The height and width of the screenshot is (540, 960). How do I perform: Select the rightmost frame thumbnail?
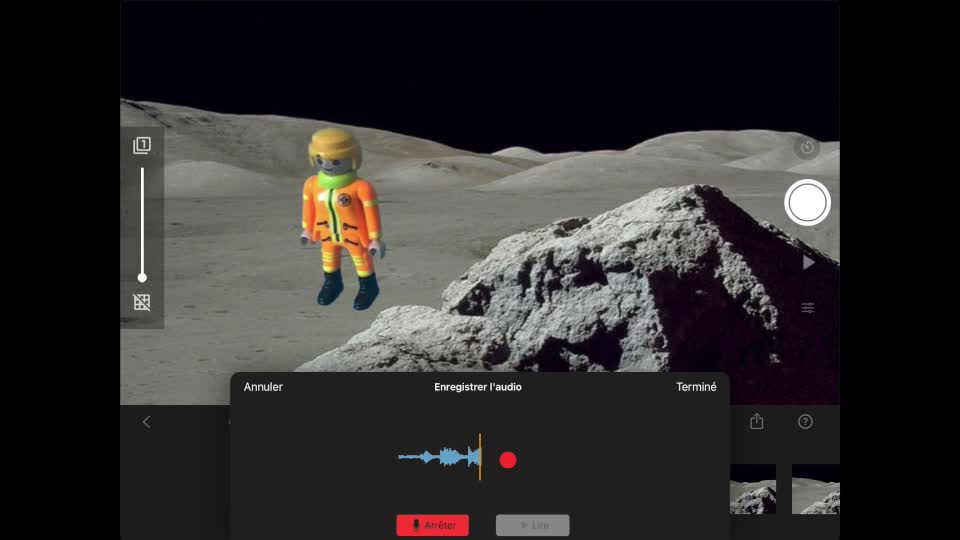[815, 489]
